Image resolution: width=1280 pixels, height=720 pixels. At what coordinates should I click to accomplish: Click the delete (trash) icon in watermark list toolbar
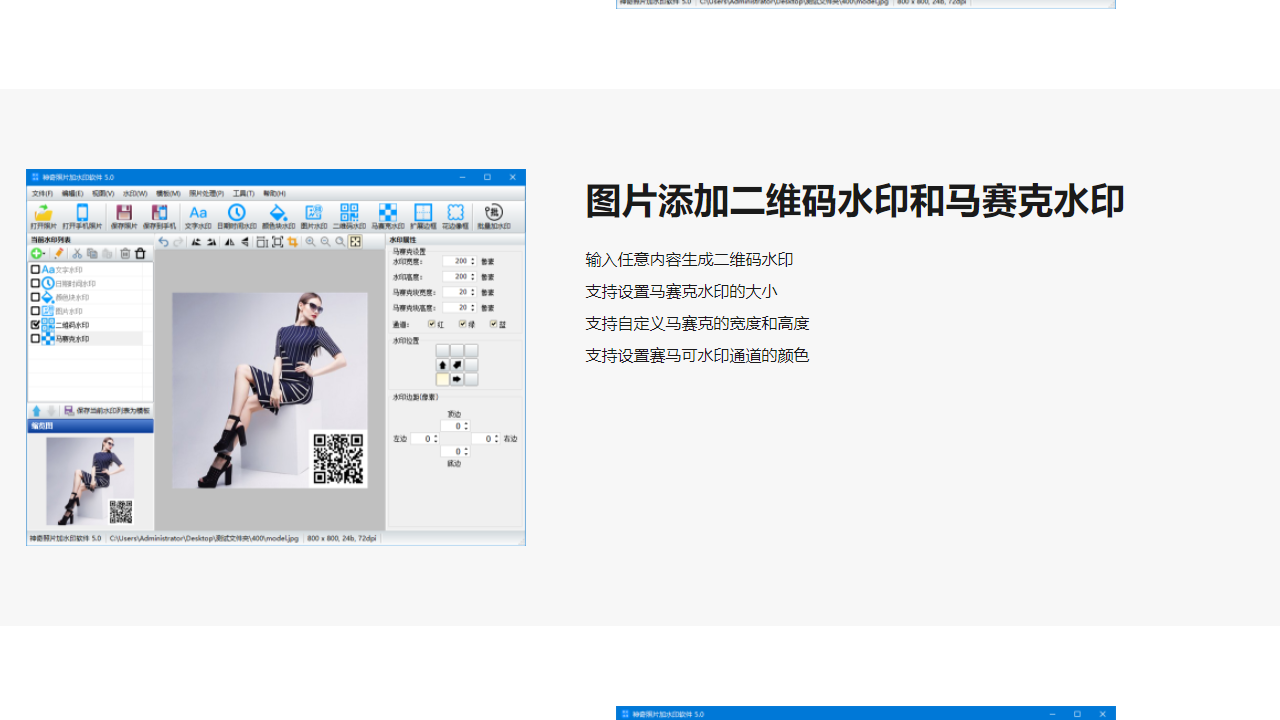[x=140, y=253]
